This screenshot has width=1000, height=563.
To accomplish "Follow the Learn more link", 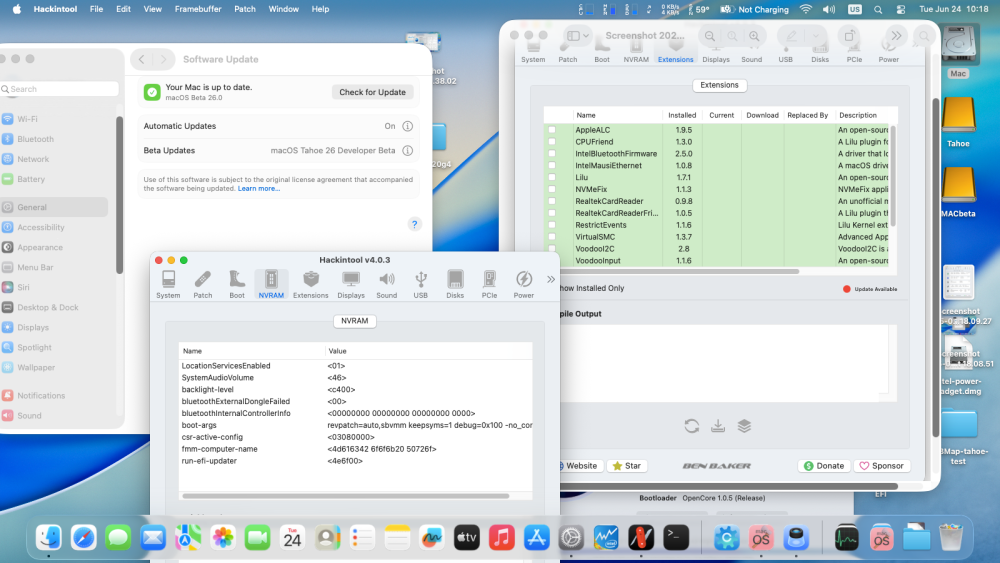I will (x=259, y=189).
